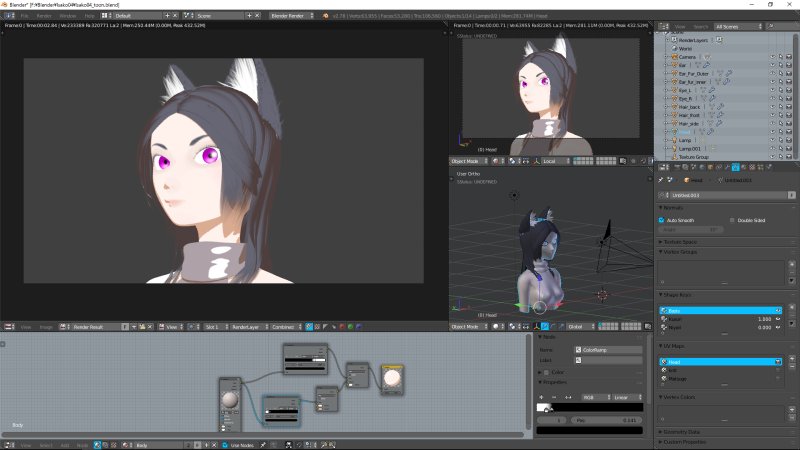Edit the Untitled.003 mesh name field

point(728,195)
